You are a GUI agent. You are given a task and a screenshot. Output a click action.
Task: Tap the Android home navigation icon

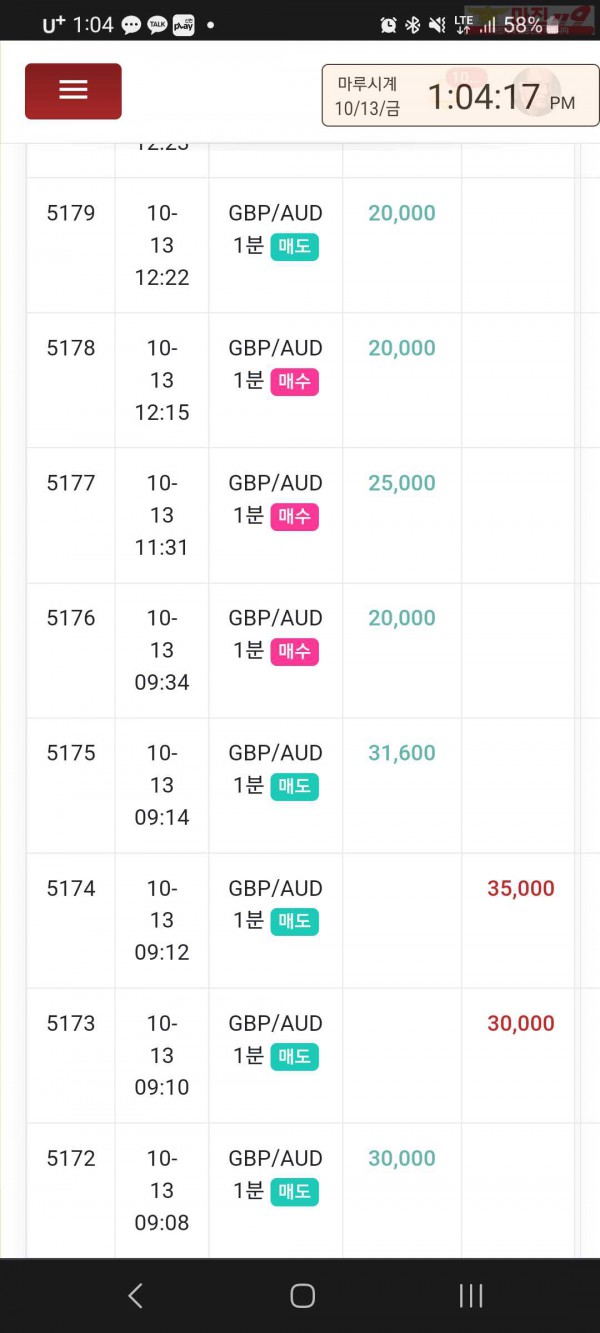point(302,1296)
